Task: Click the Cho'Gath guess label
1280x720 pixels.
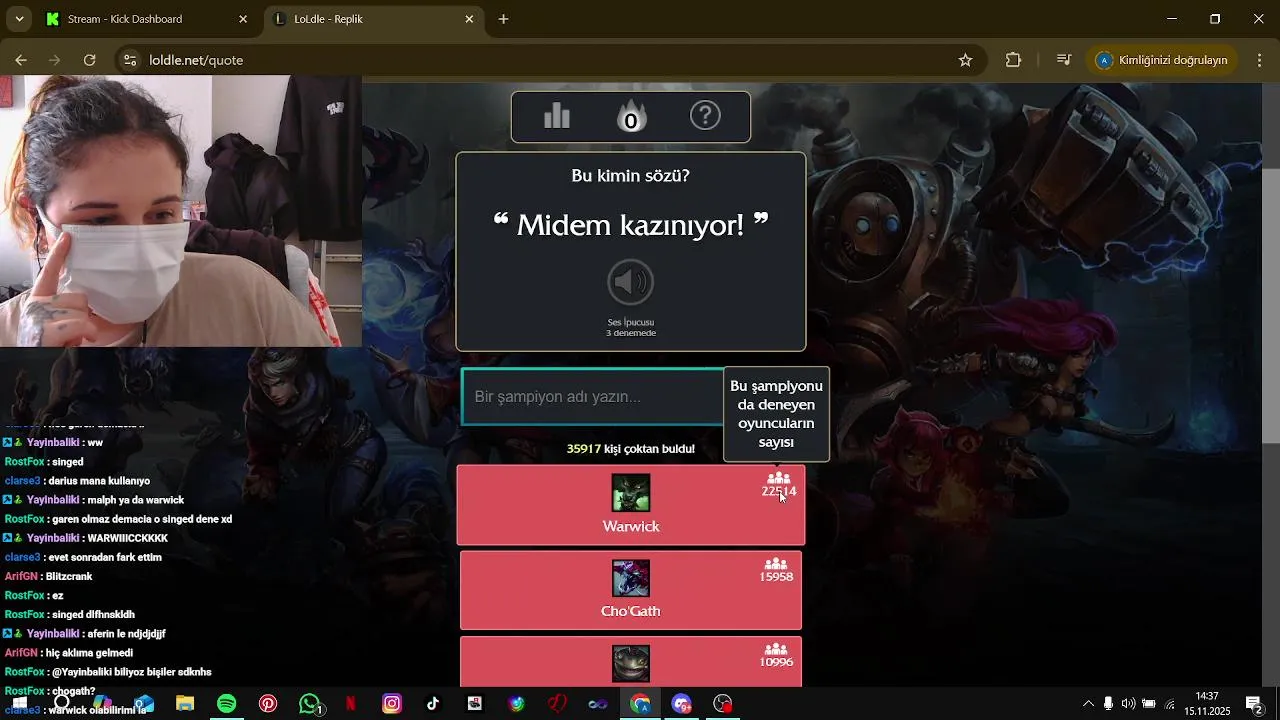Action: pos(631,611)
